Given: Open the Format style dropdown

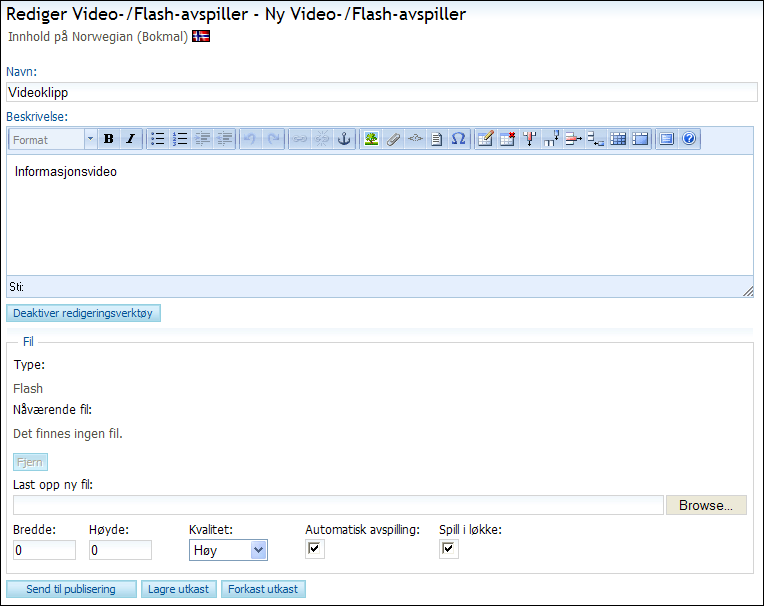Looking at the screenshot, I should (53, 140).
